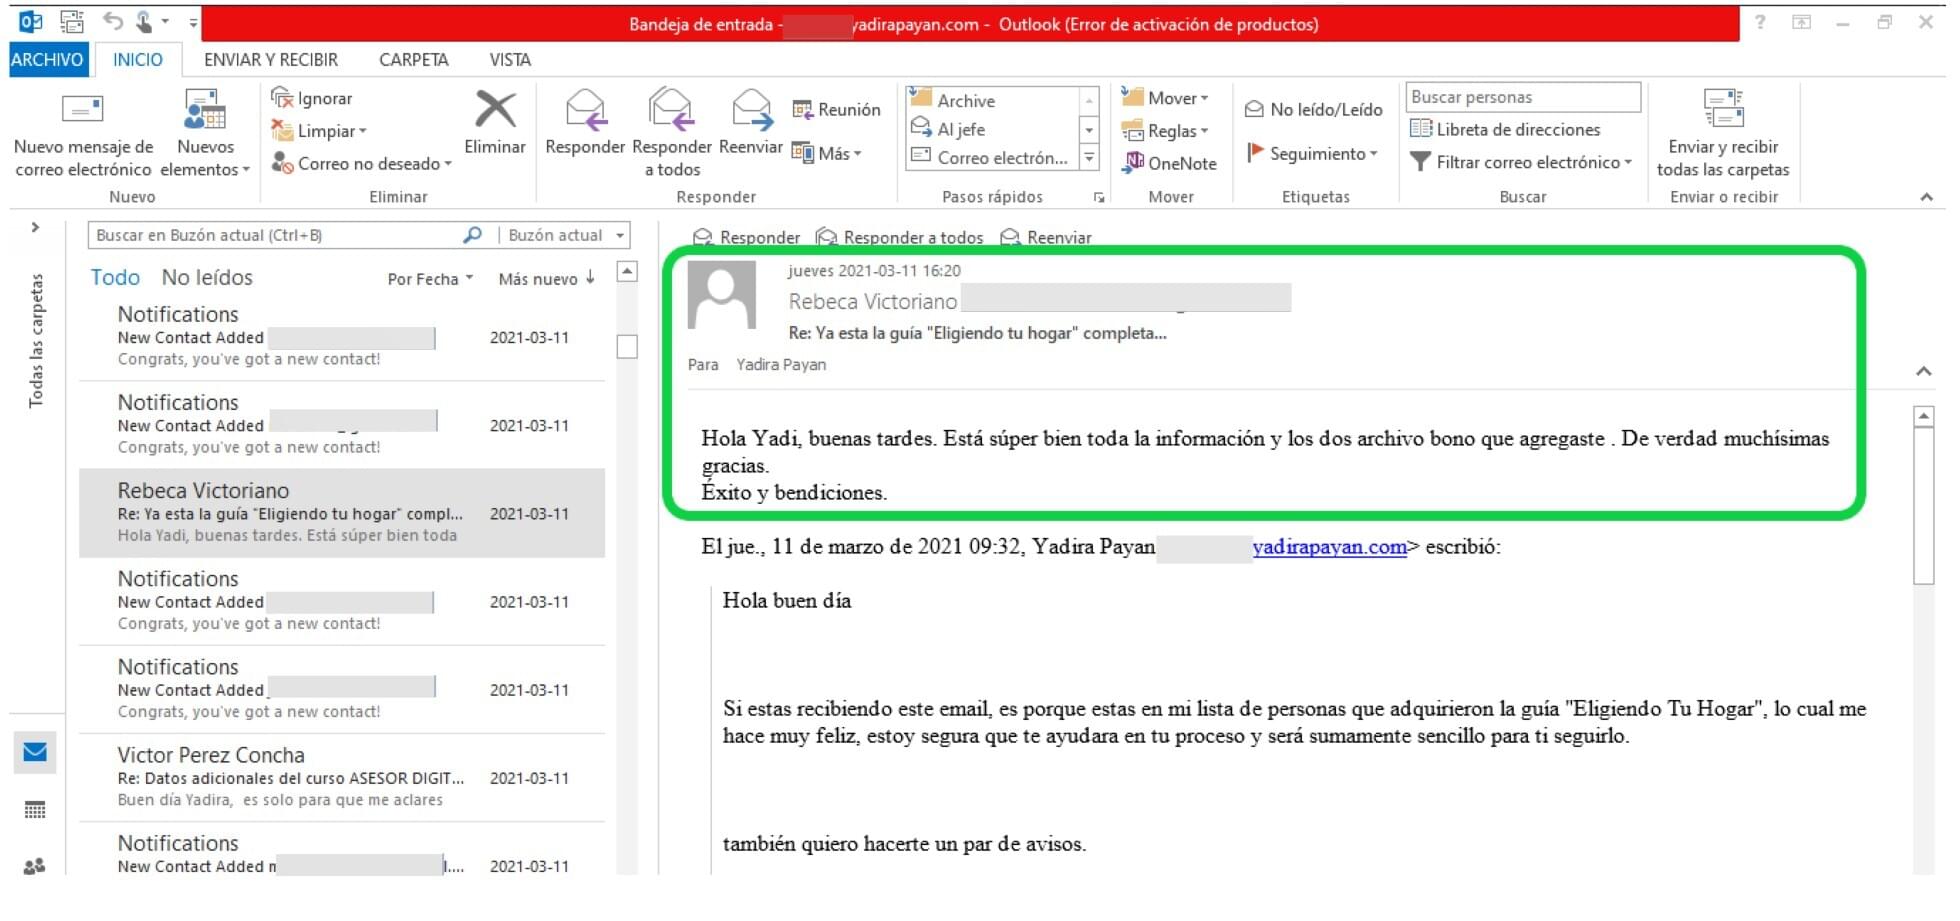The width and height of the screenshot is (1960, 921).
Task: Click the message list scroll up arrow
Action: [627, 271]
